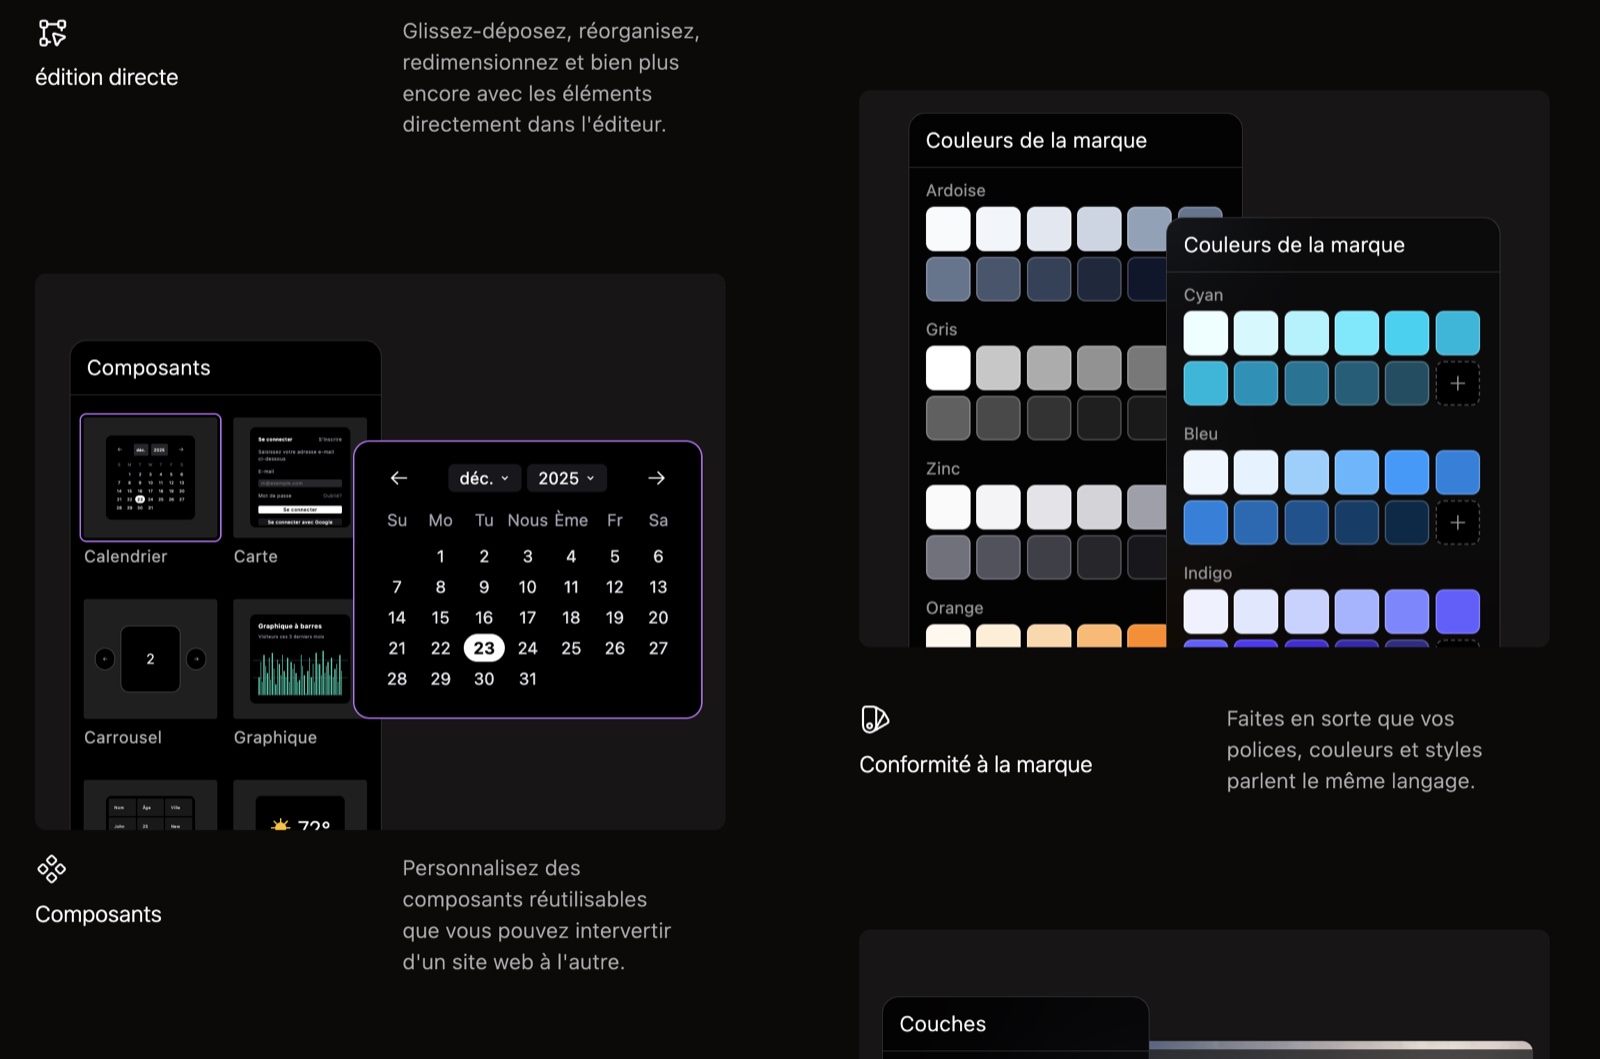
Task: Select day 1 in the calendar
Action: click(x=440, y=556)
